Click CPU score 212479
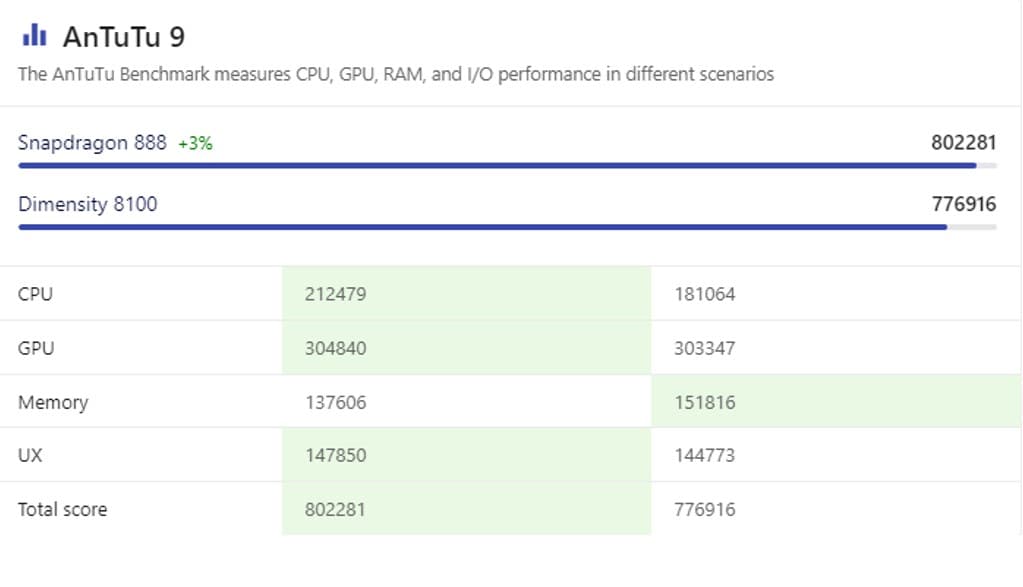 tap(335, 294)
